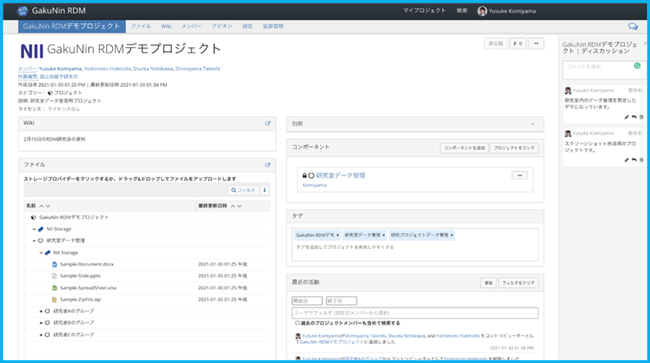The height and width of the screenshot is (363, 650).
Task: Click the comment input box
Action: pyautogui.click(x=603, y=70)
